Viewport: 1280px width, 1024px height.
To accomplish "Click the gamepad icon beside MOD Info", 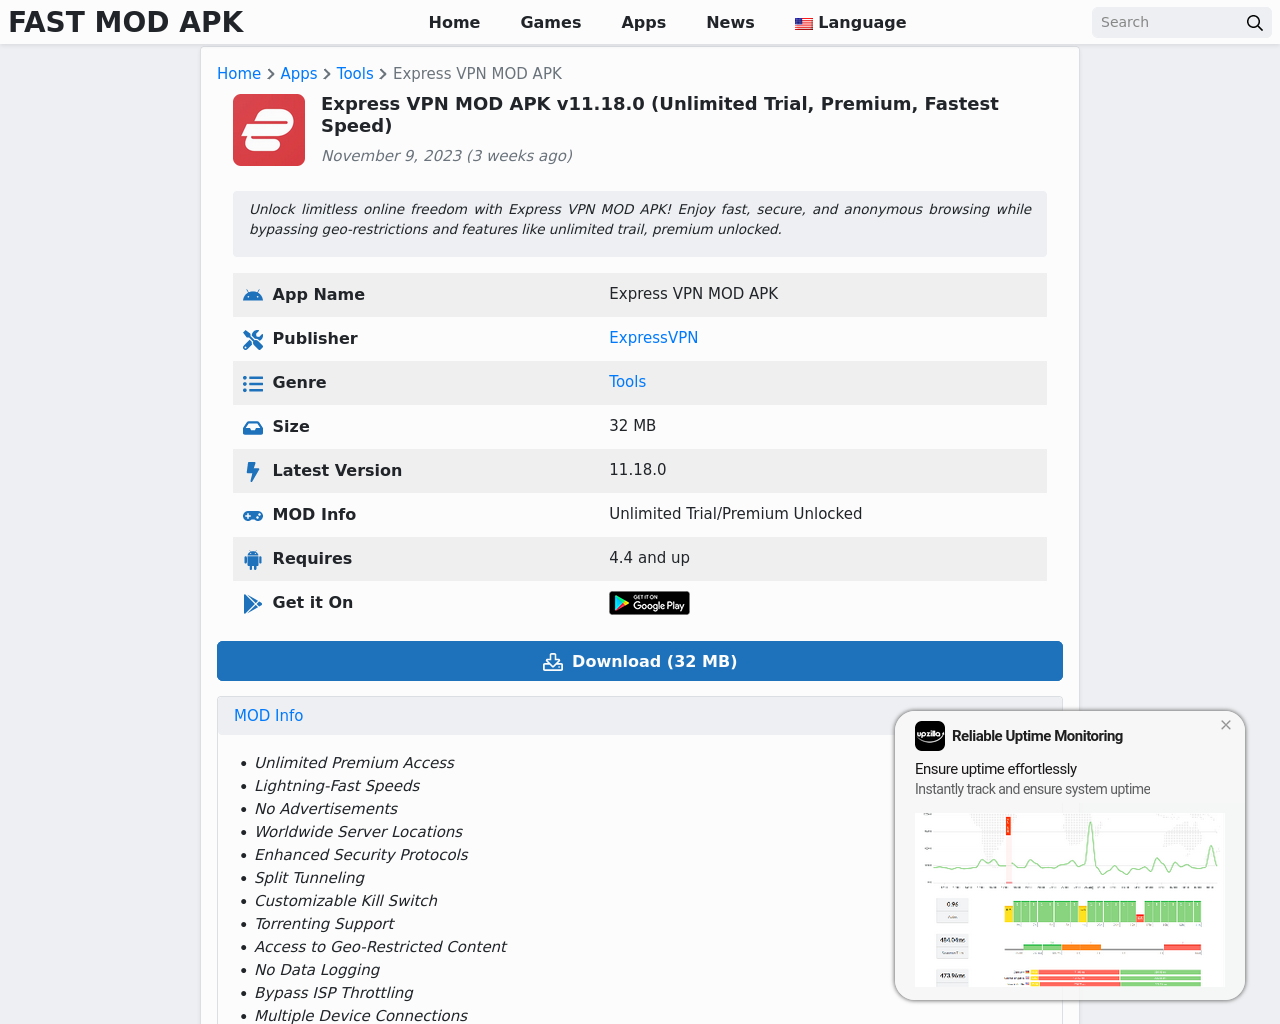I will click(253, 515).
